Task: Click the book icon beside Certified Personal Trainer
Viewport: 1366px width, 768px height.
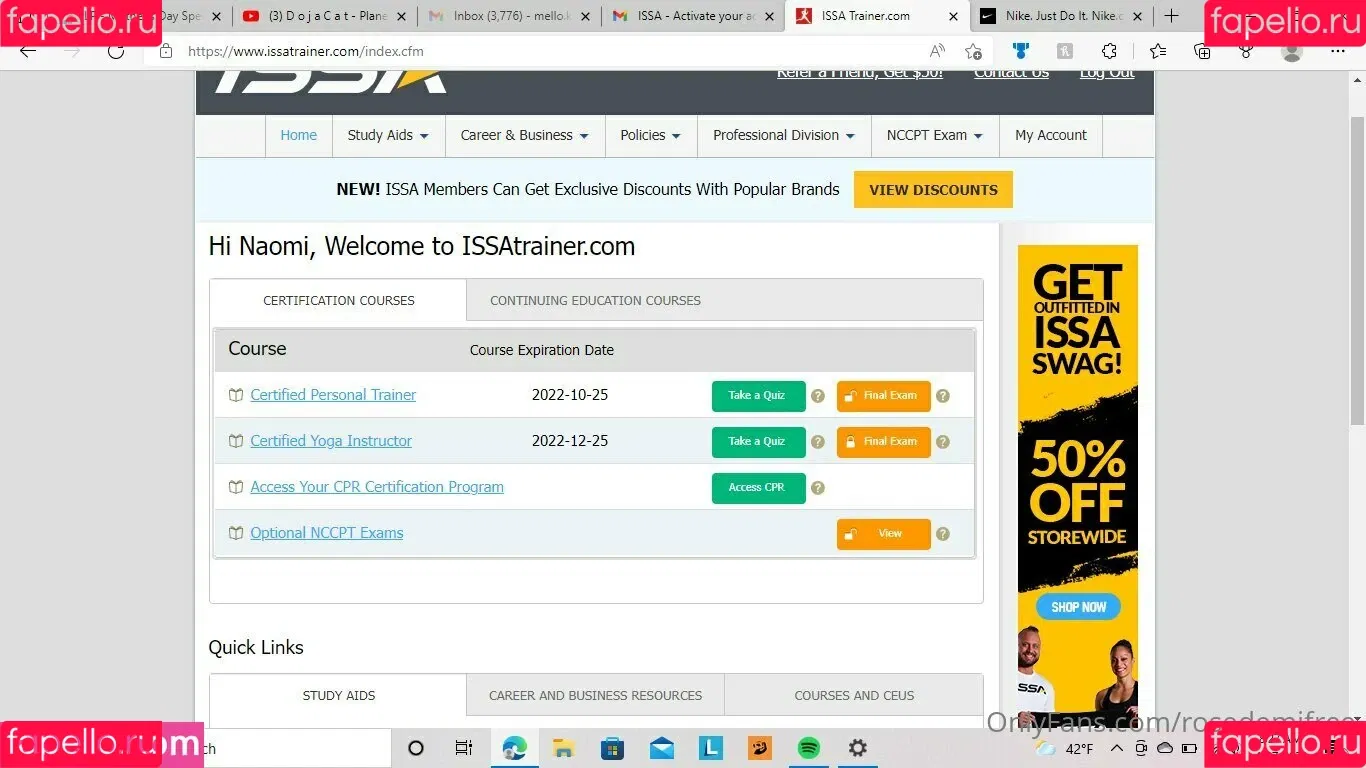Action: click(236, 395)
